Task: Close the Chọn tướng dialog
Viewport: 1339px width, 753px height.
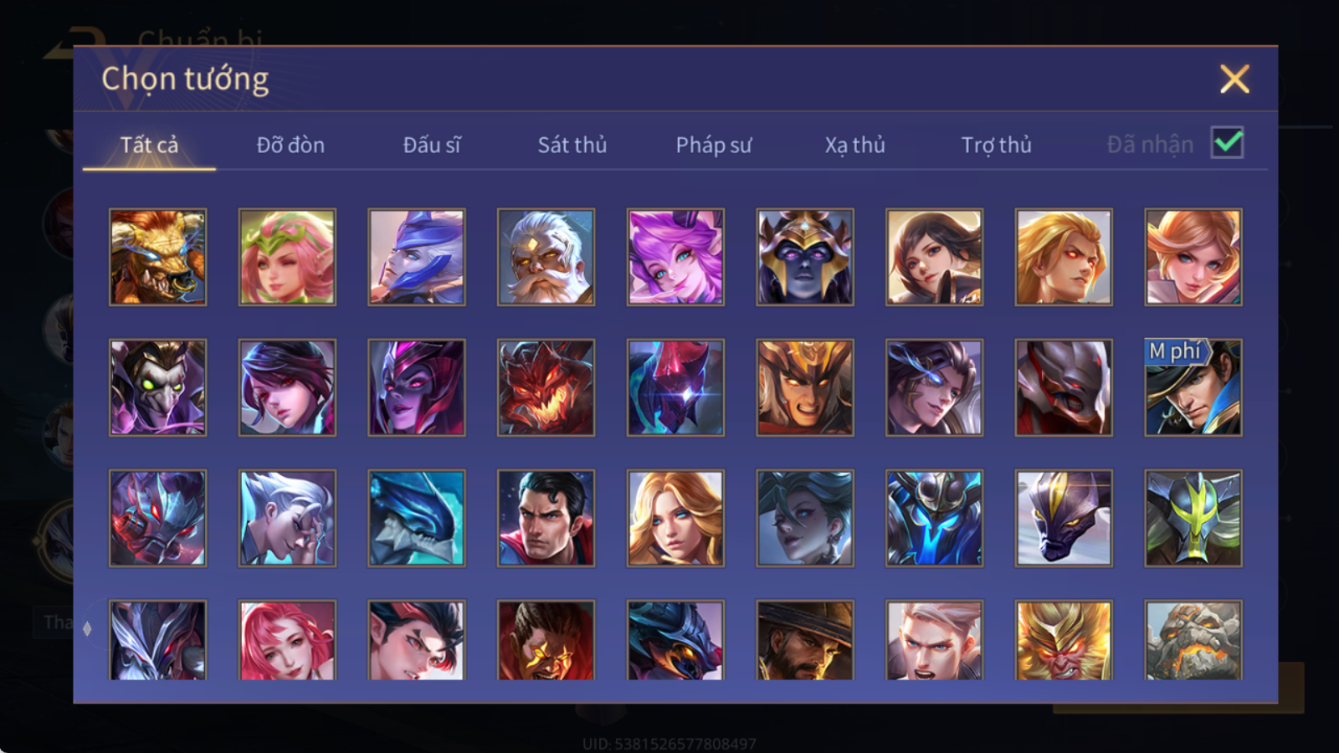Action: point(1234,79)
